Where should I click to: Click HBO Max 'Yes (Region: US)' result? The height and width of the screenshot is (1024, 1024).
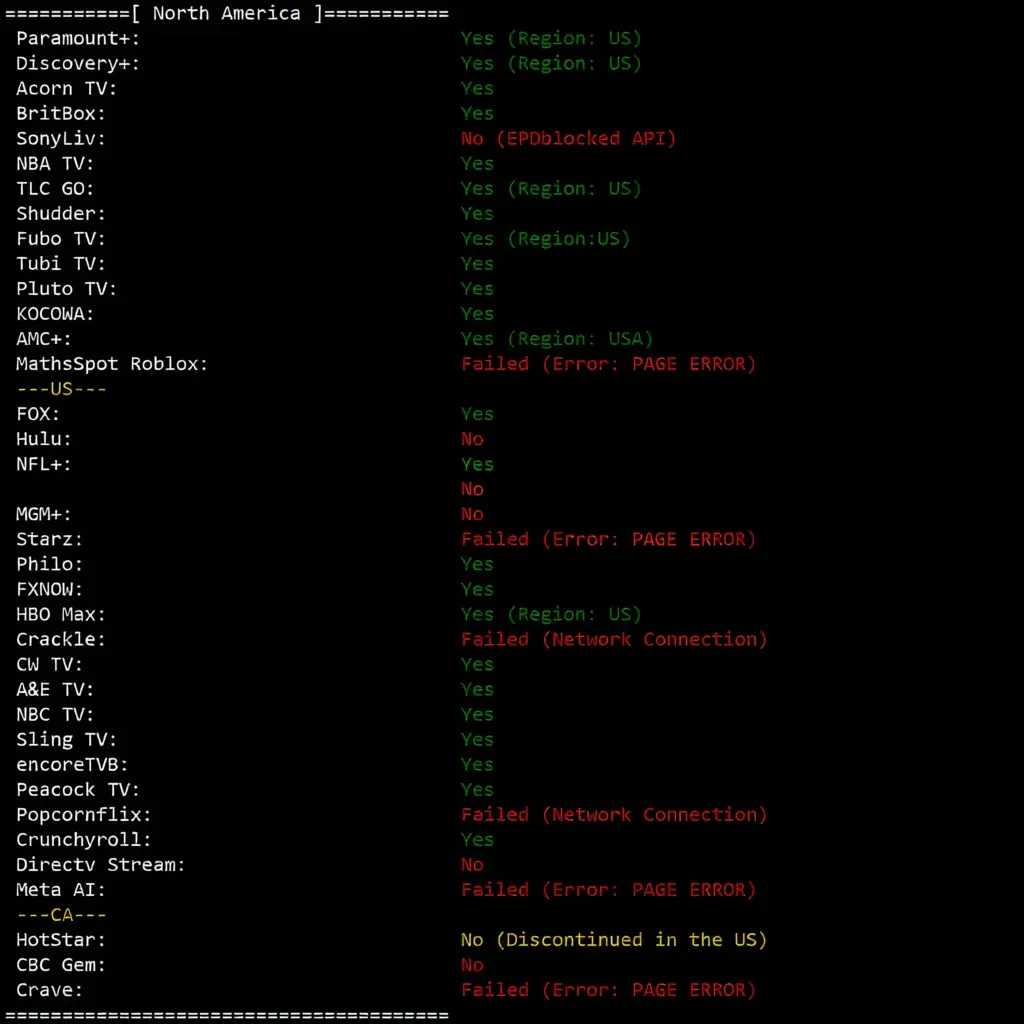551,615
